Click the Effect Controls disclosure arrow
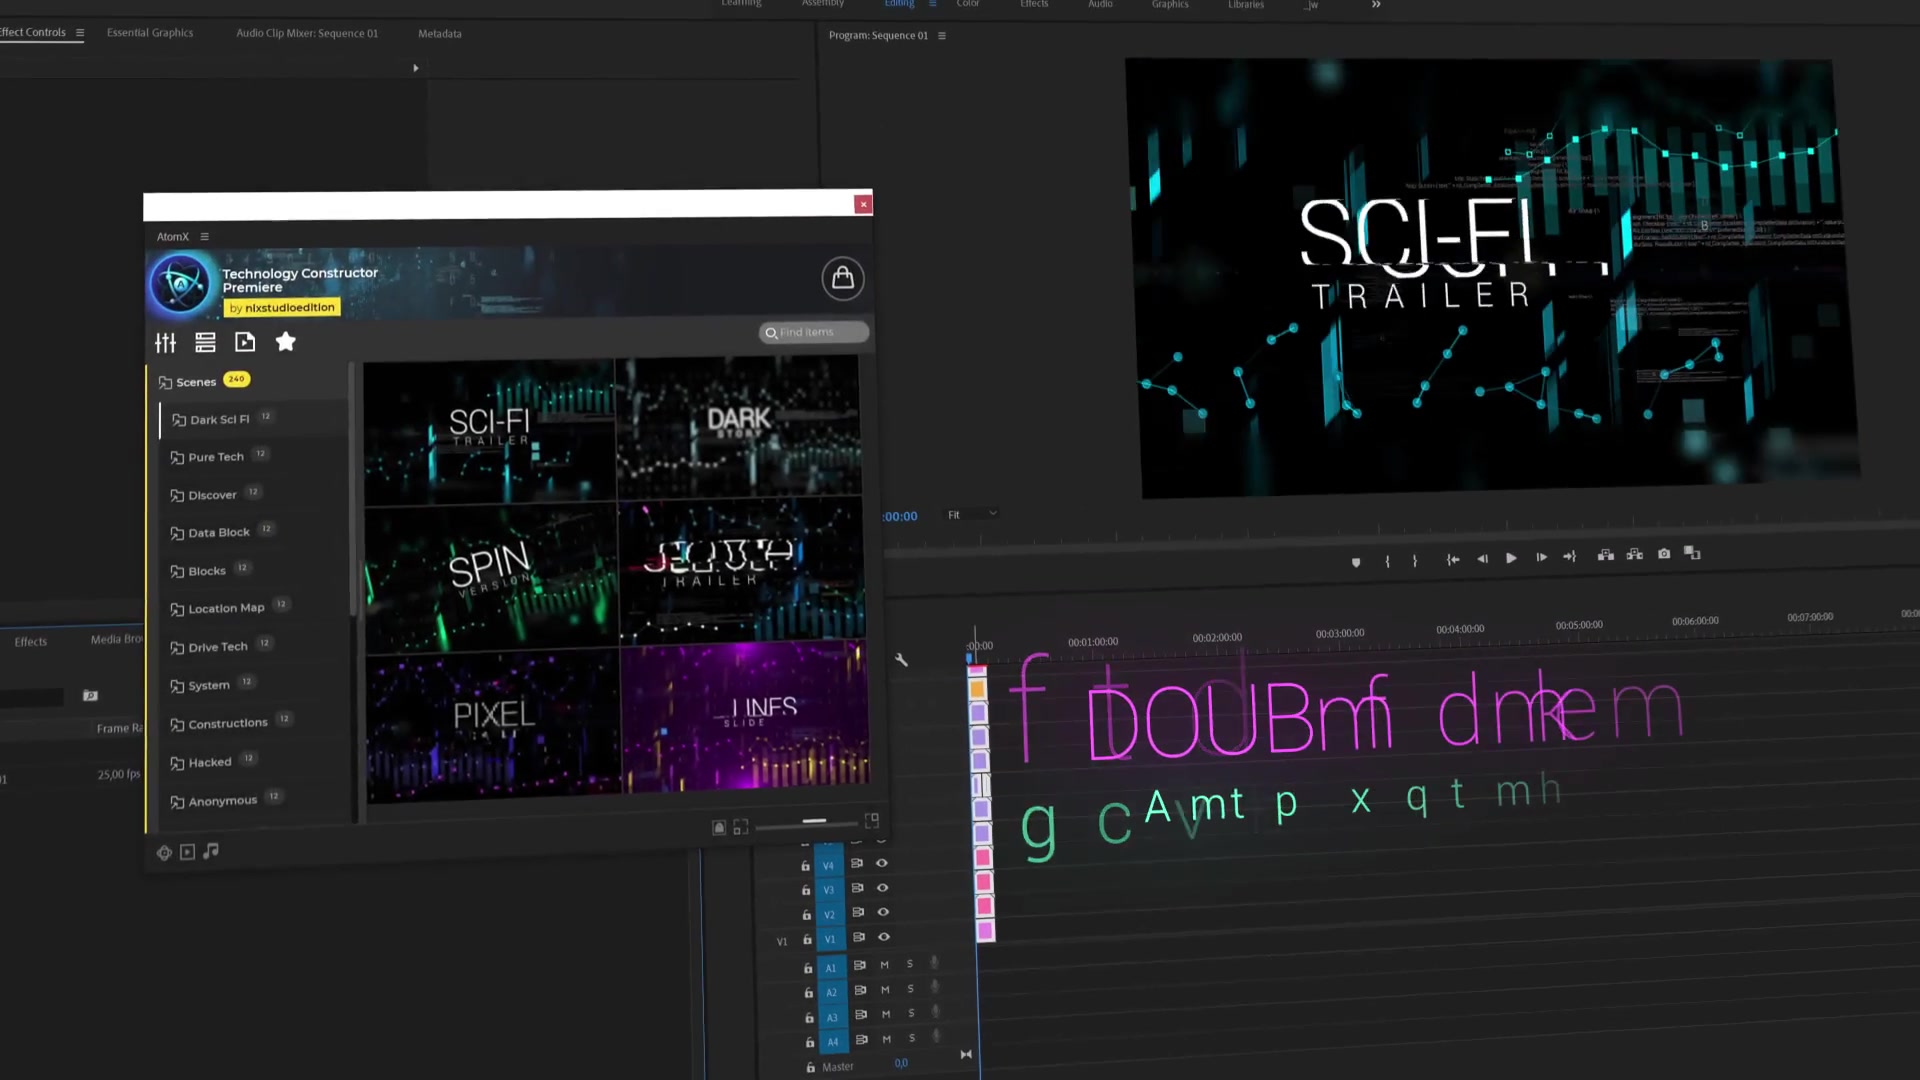Image resolution: width=1920 pixels, height=1080 pixels. pos(416,68)
